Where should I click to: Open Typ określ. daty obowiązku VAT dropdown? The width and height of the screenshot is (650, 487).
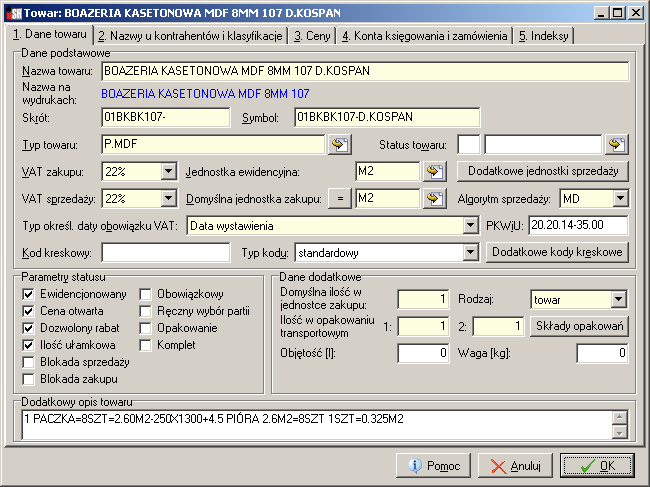[470, 225]
